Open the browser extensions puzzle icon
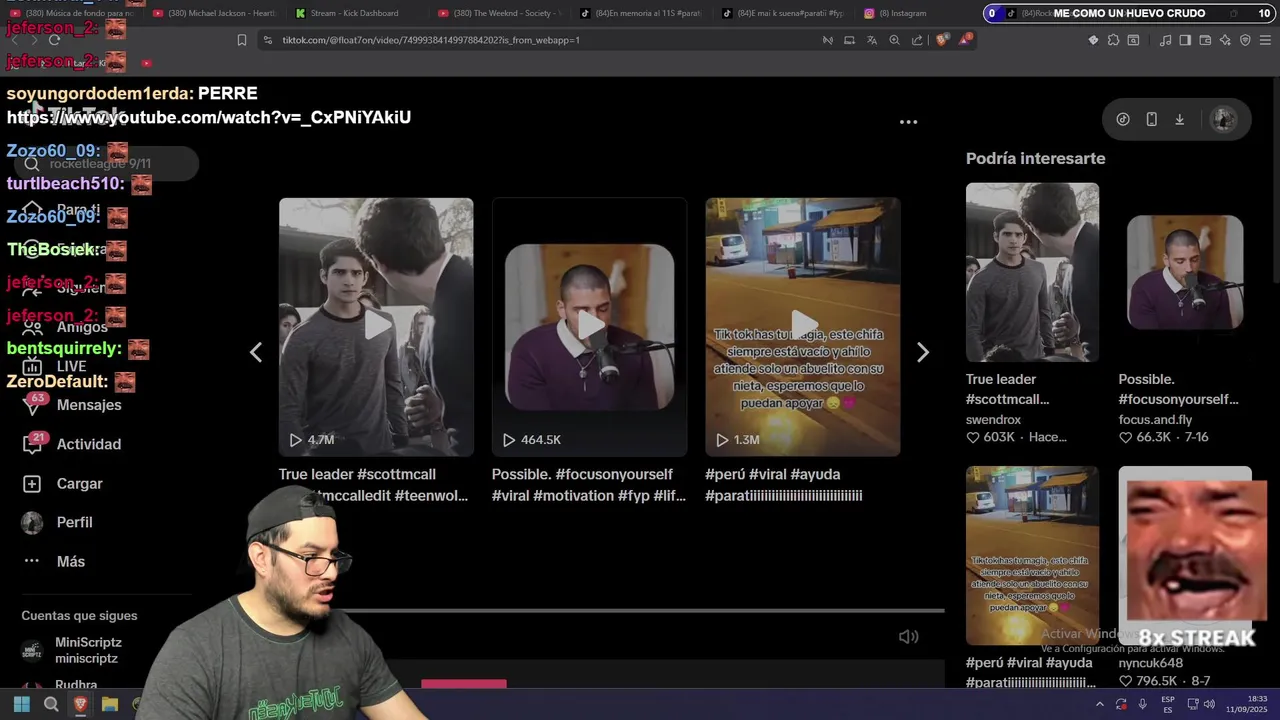Viewport: 1280px width, 720px height. pyautogui.click(x=1113, y=40)
